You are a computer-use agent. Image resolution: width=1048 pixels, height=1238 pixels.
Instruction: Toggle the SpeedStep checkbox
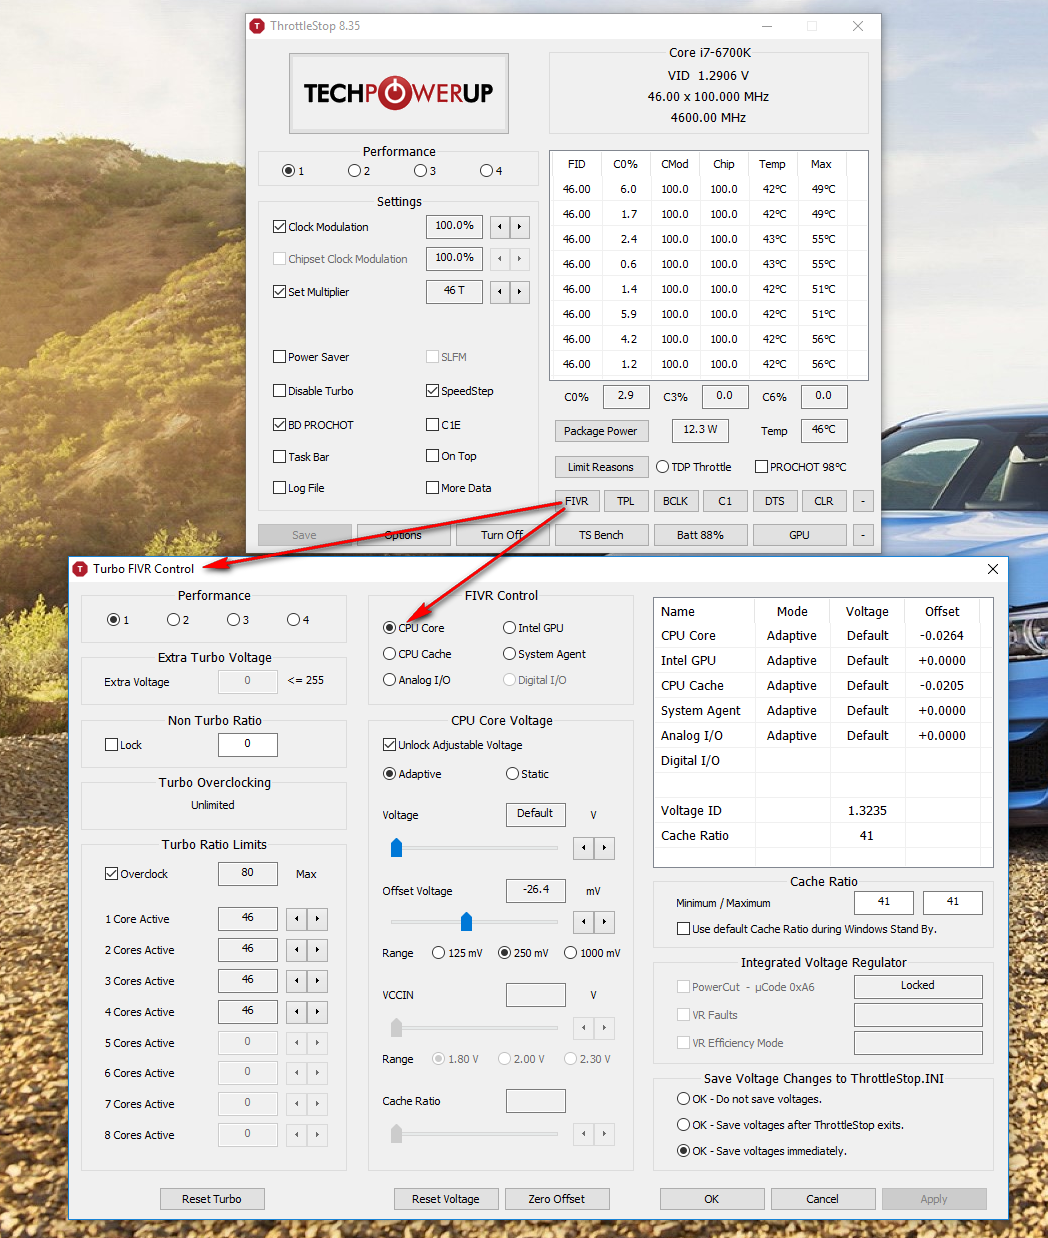[433, 391]
